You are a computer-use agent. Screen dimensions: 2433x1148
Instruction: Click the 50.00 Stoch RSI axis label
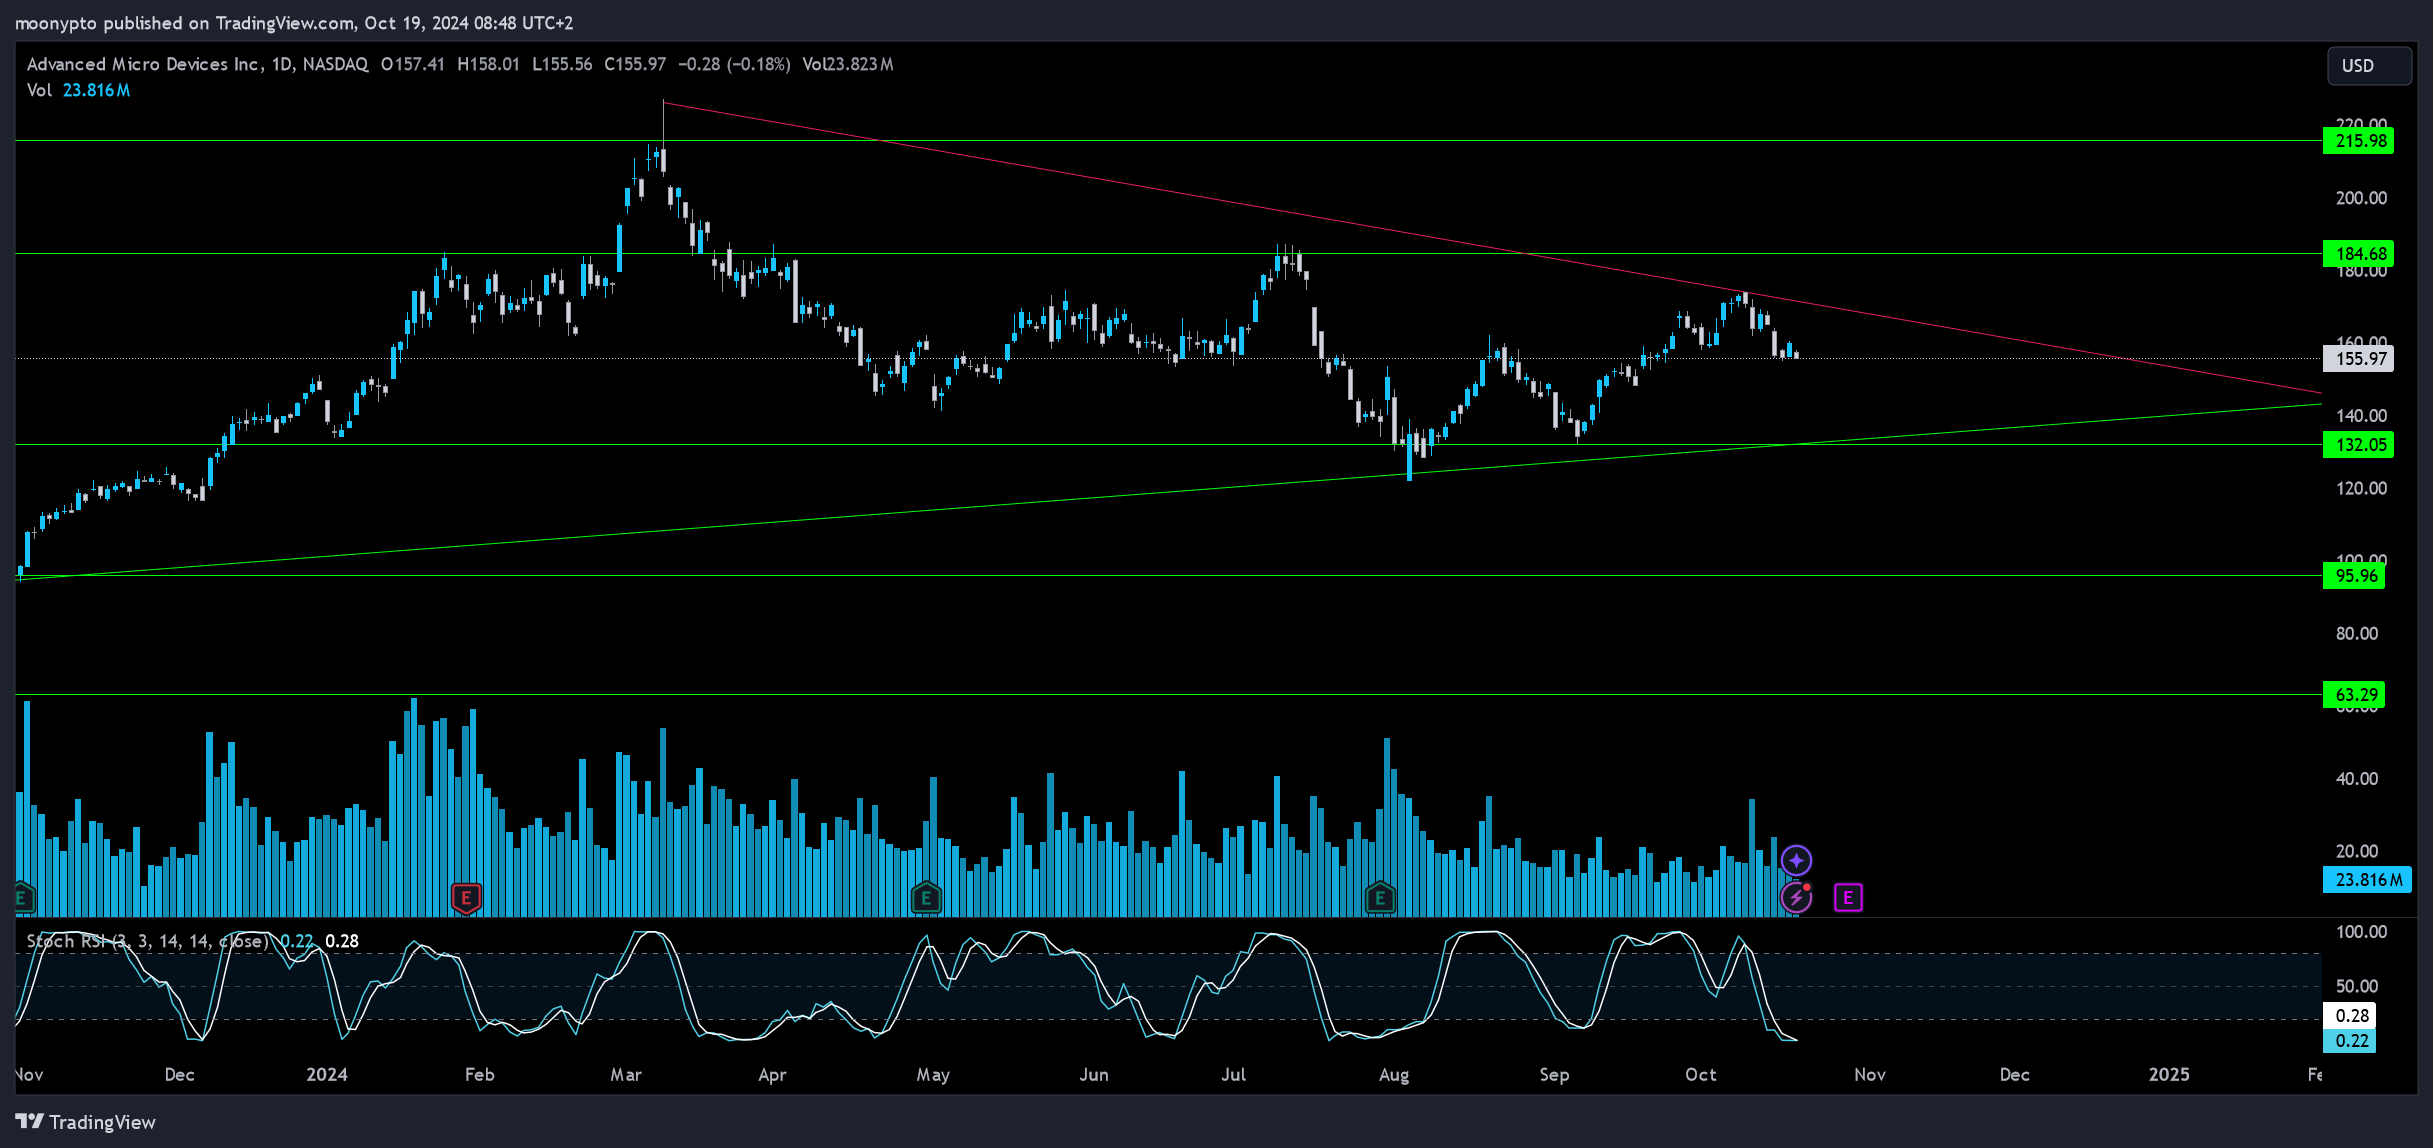pyautogui.click(x=2357, y=986)
